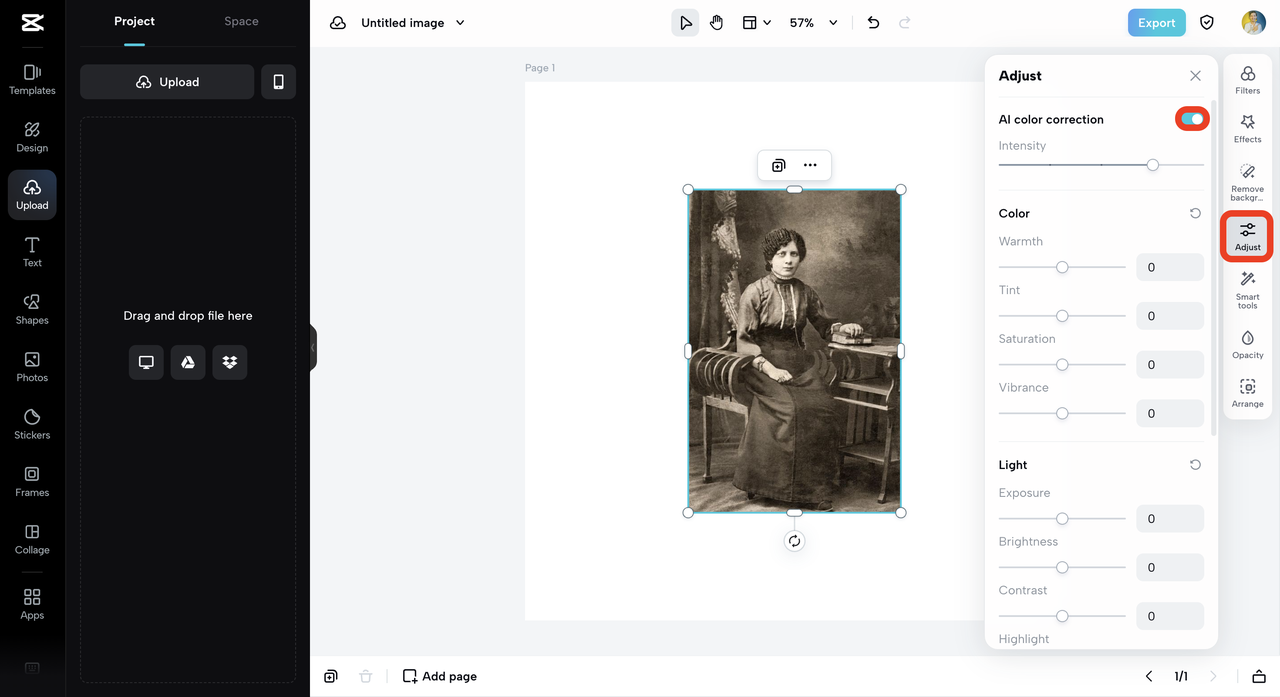Switch to the Space tab
The image size is (1280, 697).
[241, 21]
